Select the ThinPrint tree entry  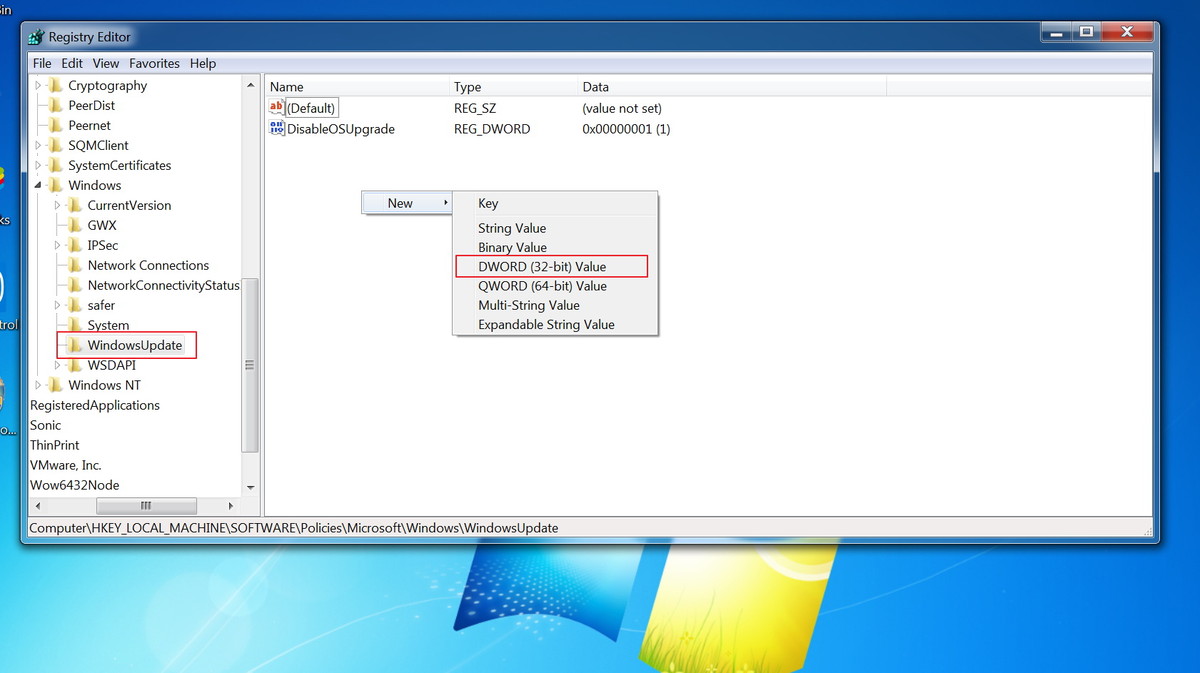[54, 445]
